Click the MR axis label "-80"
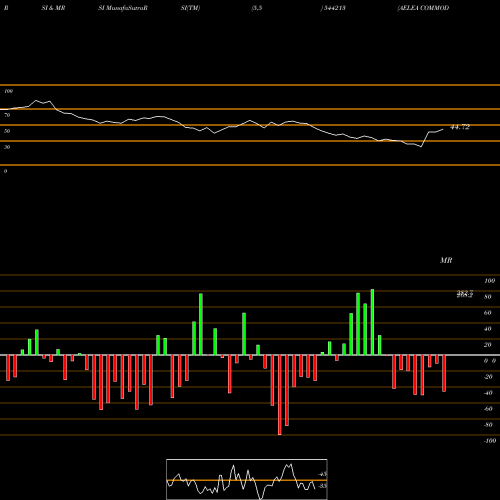The height and width of the screenshot is (500, 500). [x=488, y=425]
